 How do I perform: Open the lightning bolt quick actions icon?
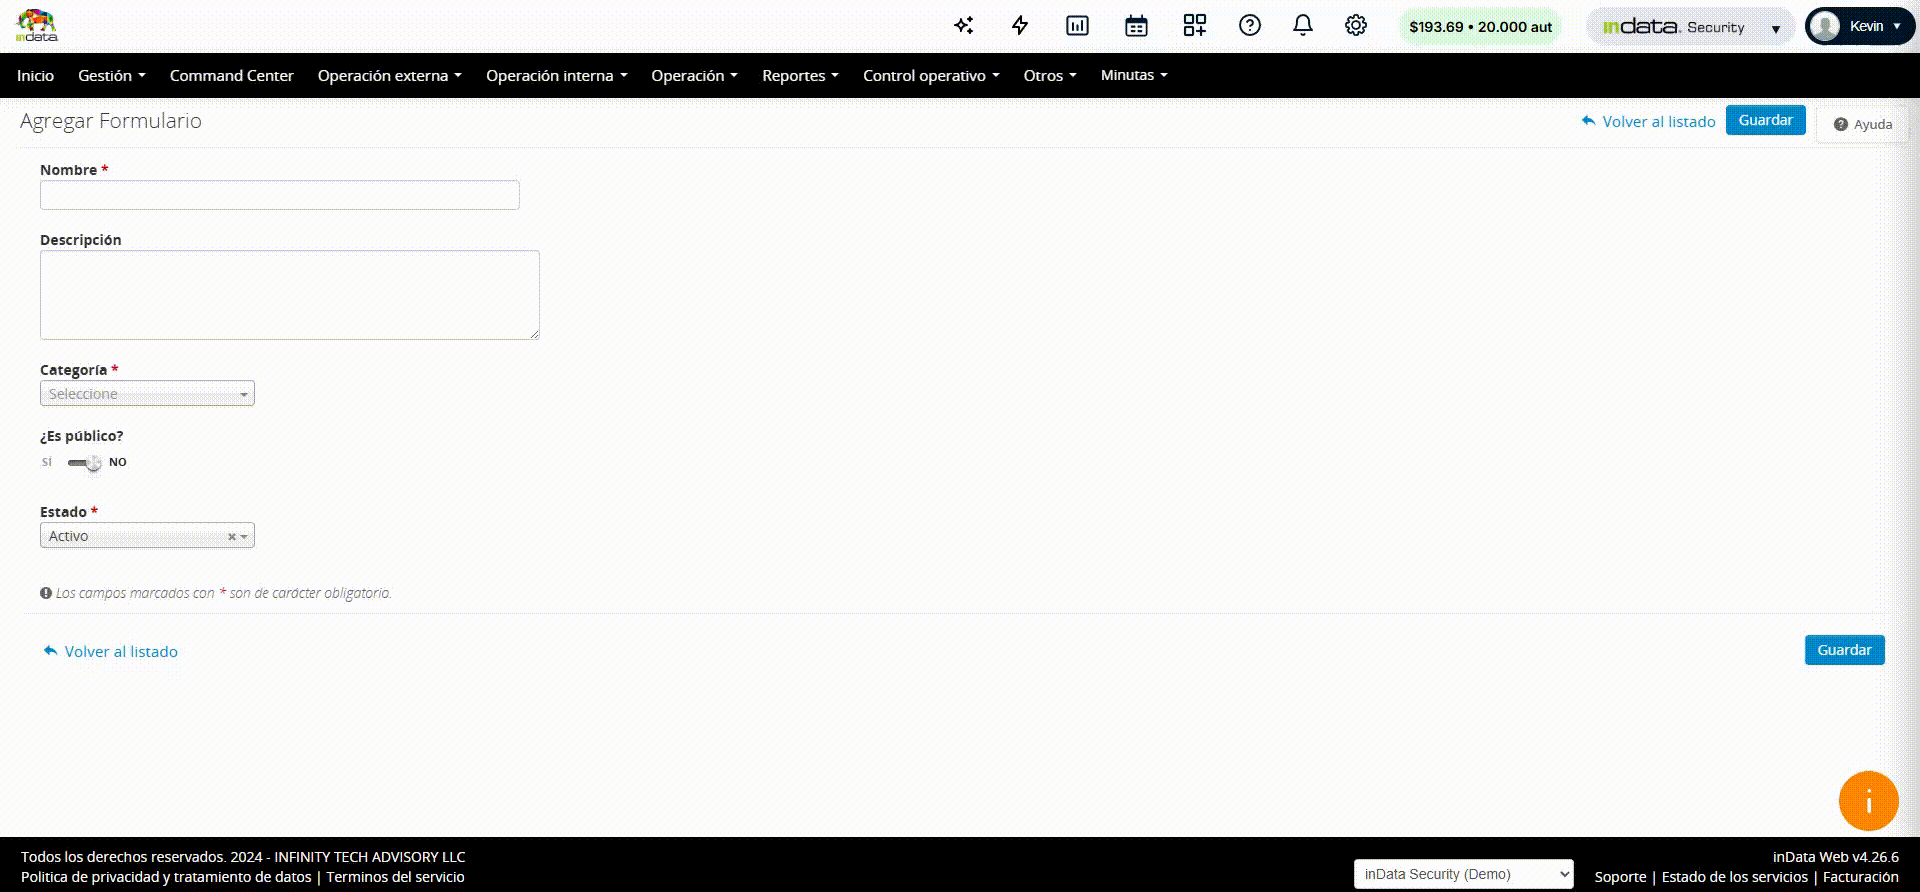pos(1020,26)
